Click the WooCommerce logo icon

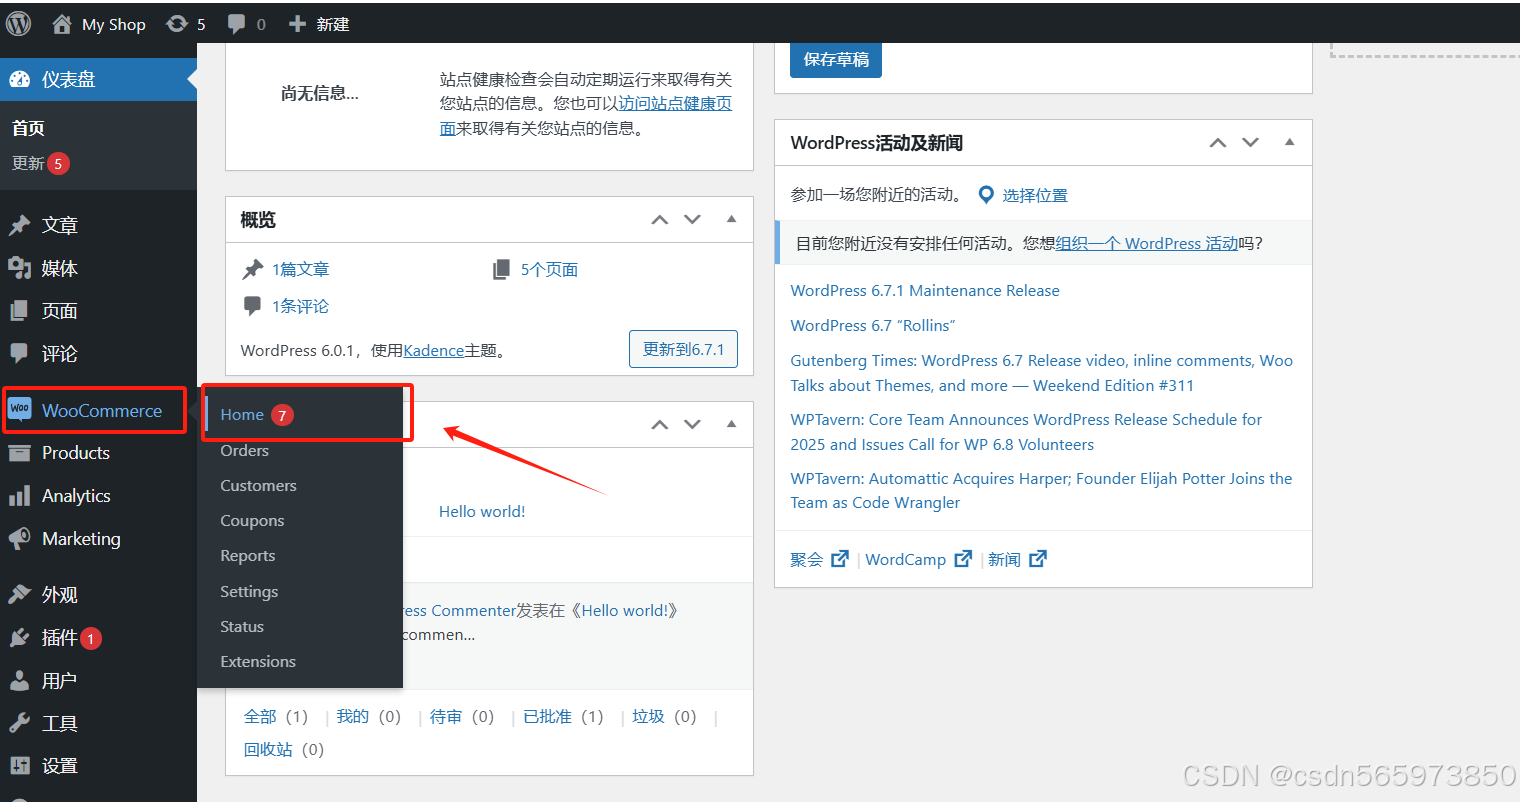[x=20, y=408]
